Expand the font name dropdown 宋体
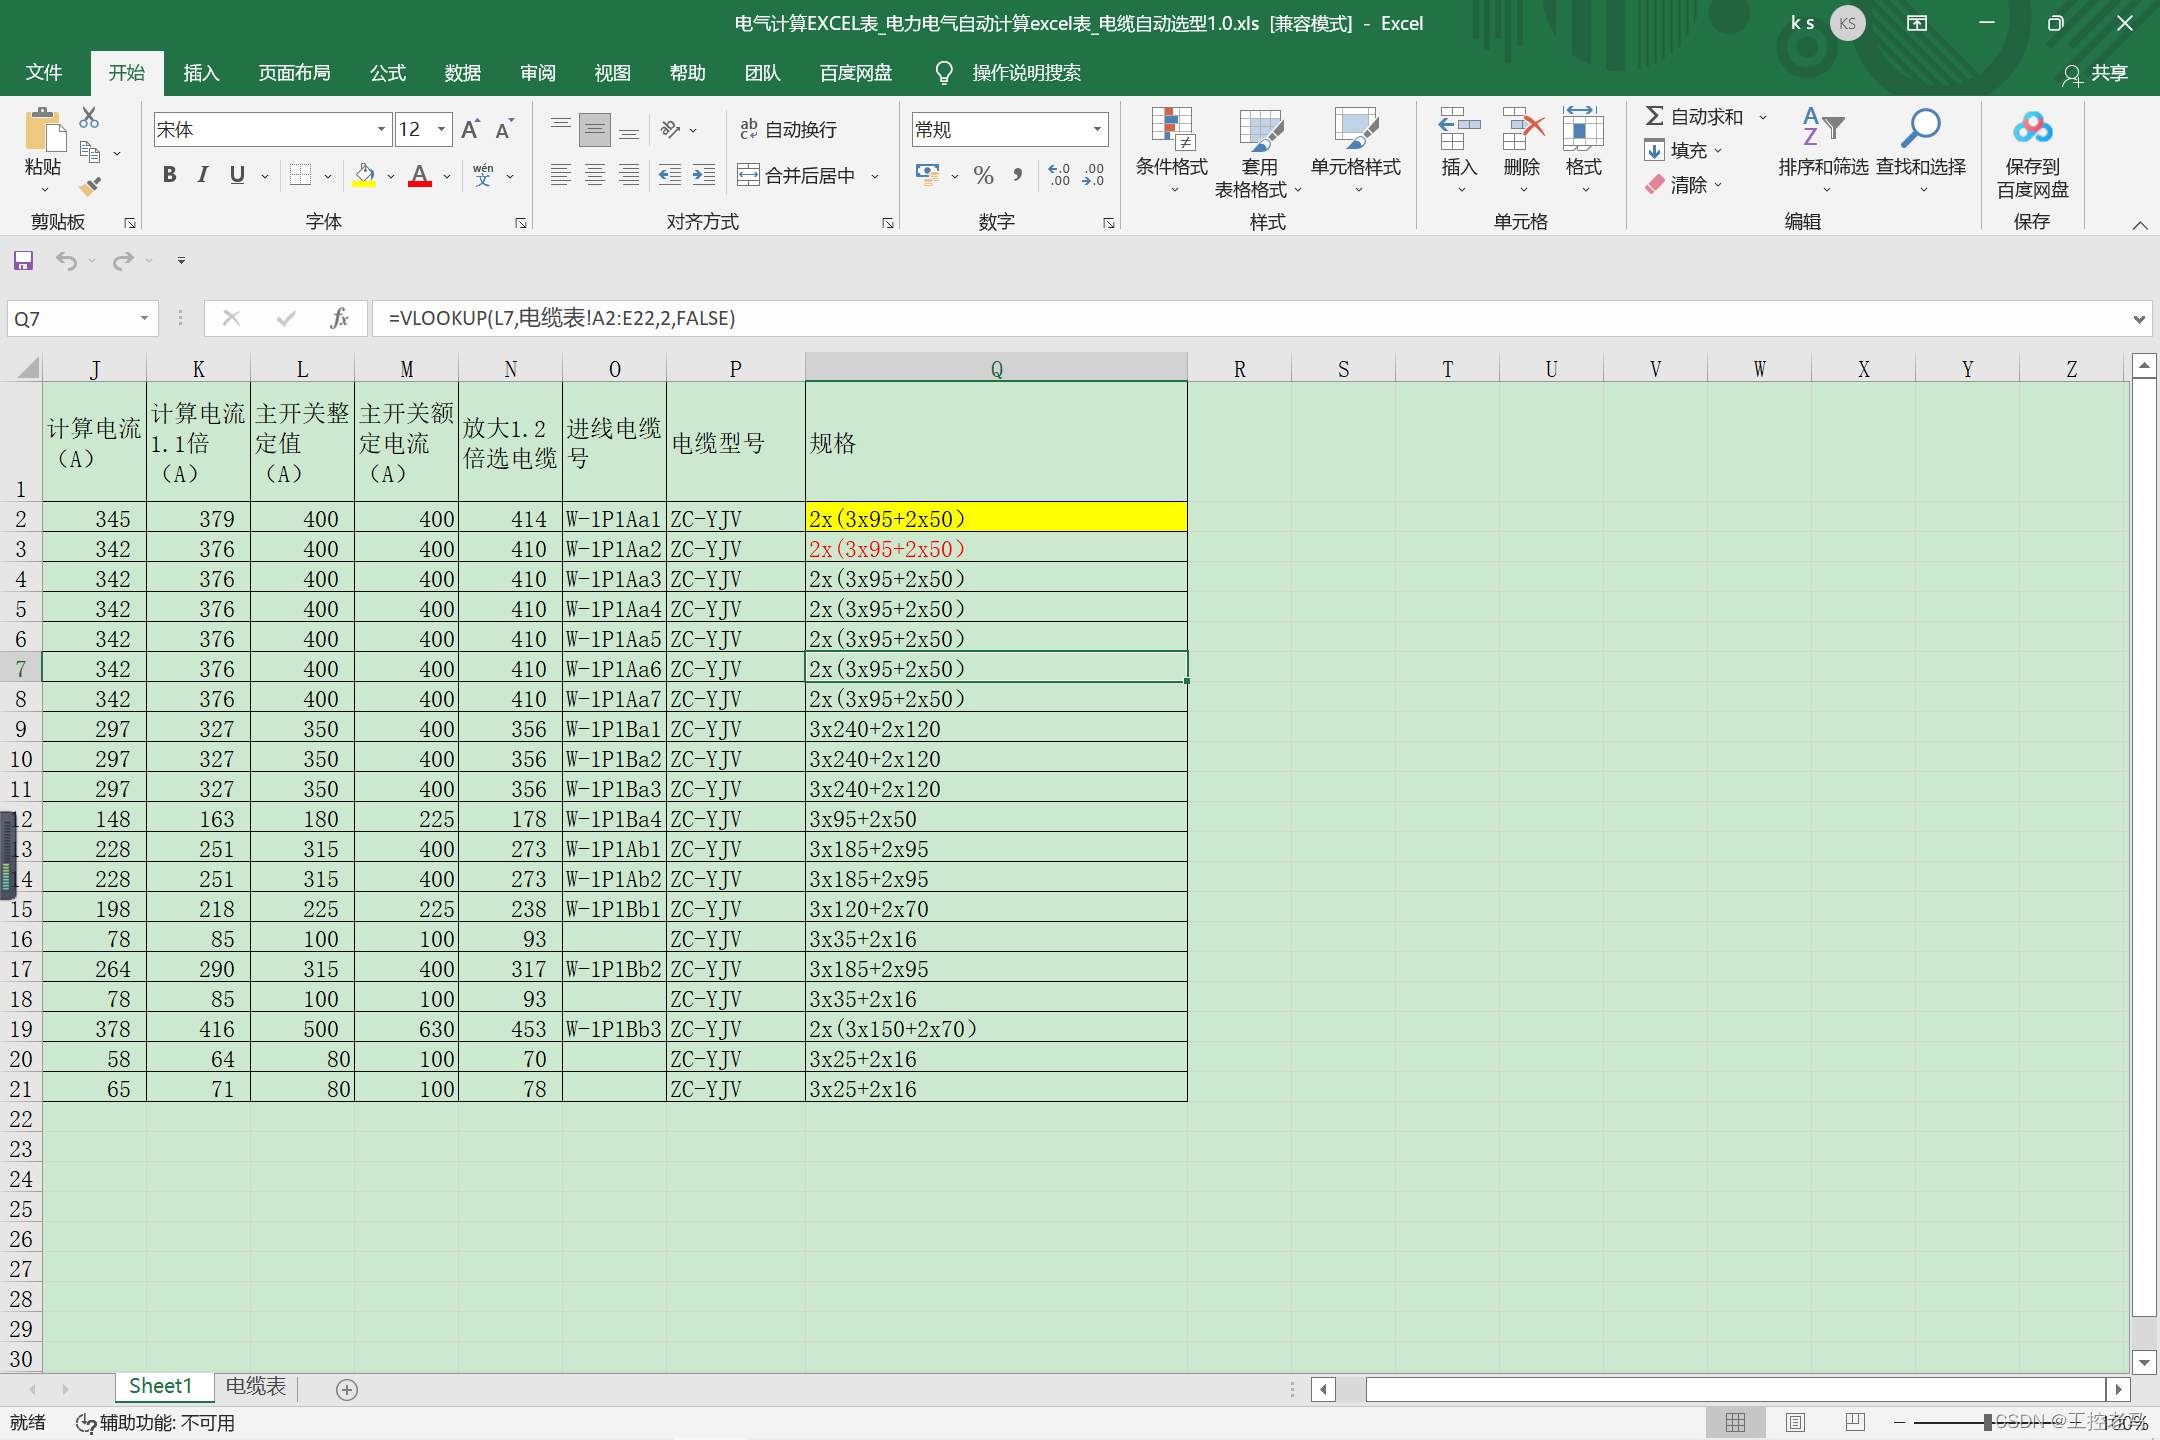The image size is (2160, 1440). click(381, 129)
